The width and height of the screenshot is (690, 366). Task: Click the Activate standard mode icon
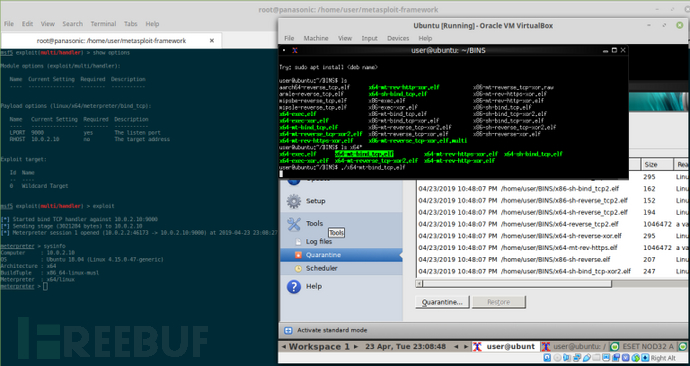click(288, 330)
